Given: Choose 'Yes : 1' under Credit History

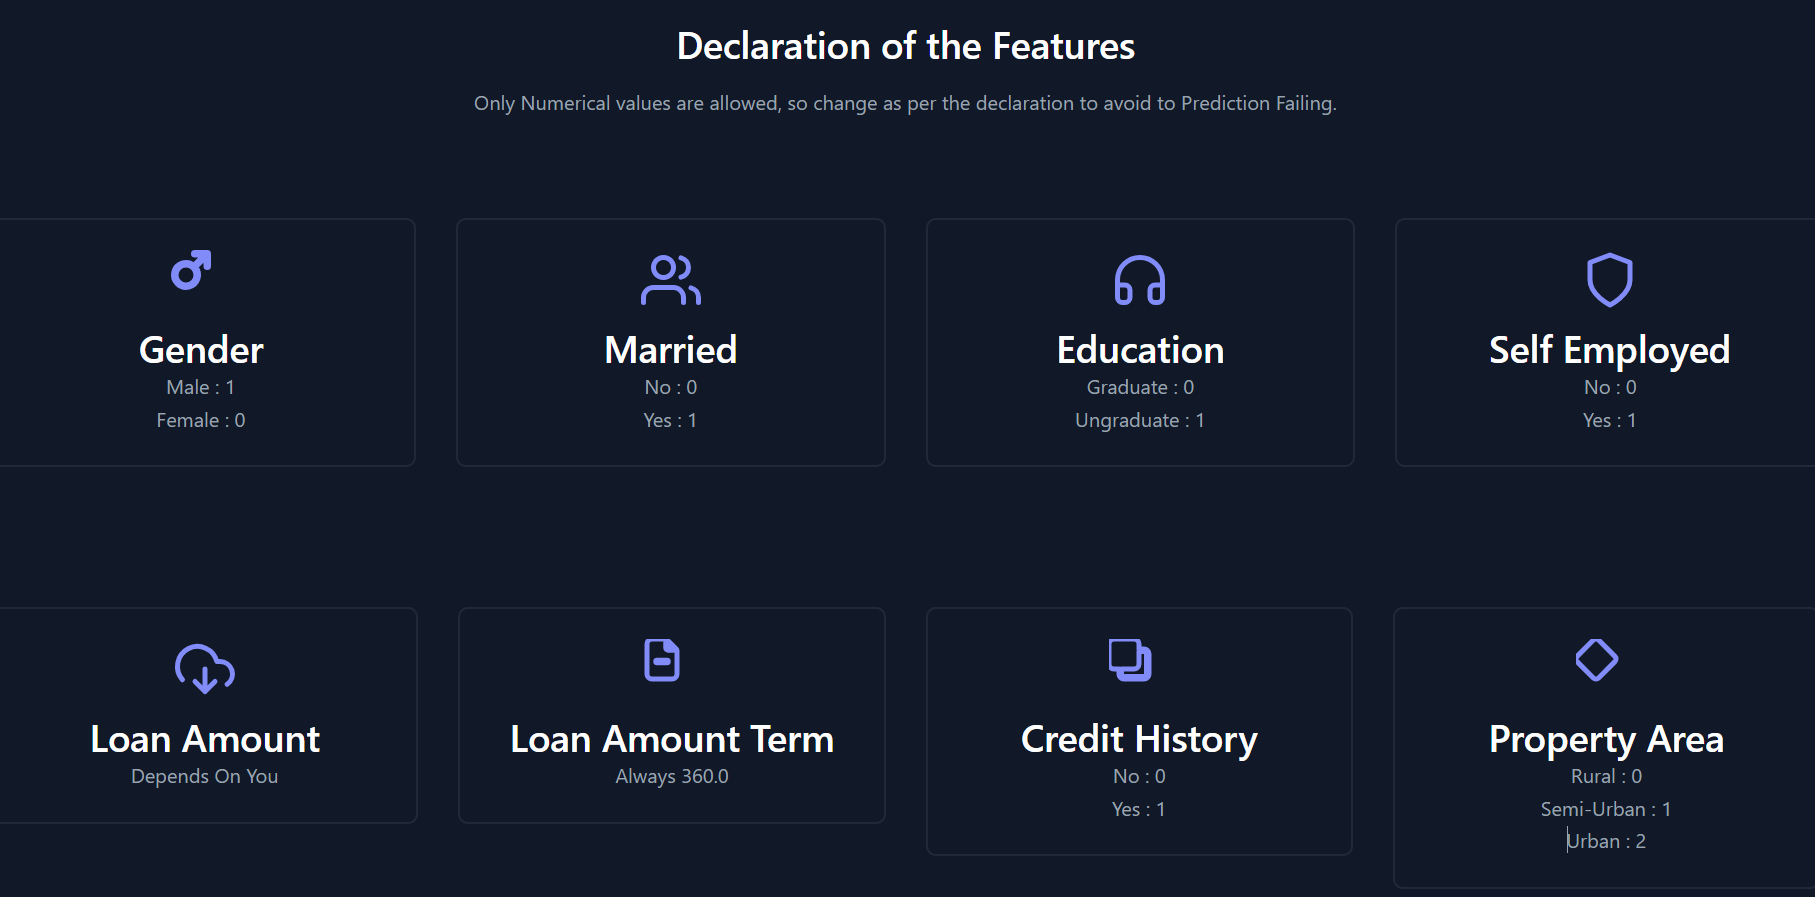Looking at the screenshot, I should pyautogui.click(x=1139, y=809).
